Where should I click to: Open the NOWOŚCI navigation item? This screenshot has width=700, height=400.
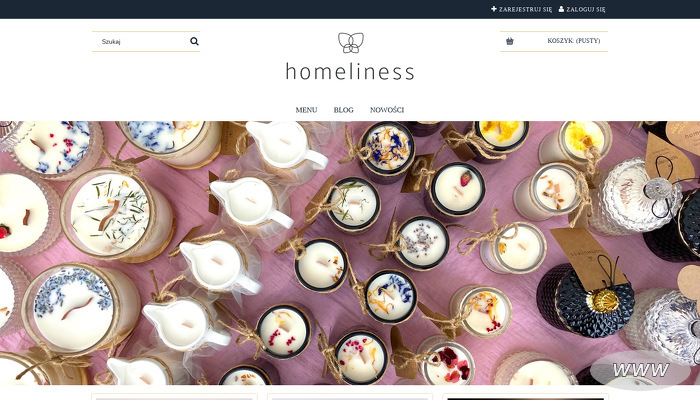[x=387, y=110]
